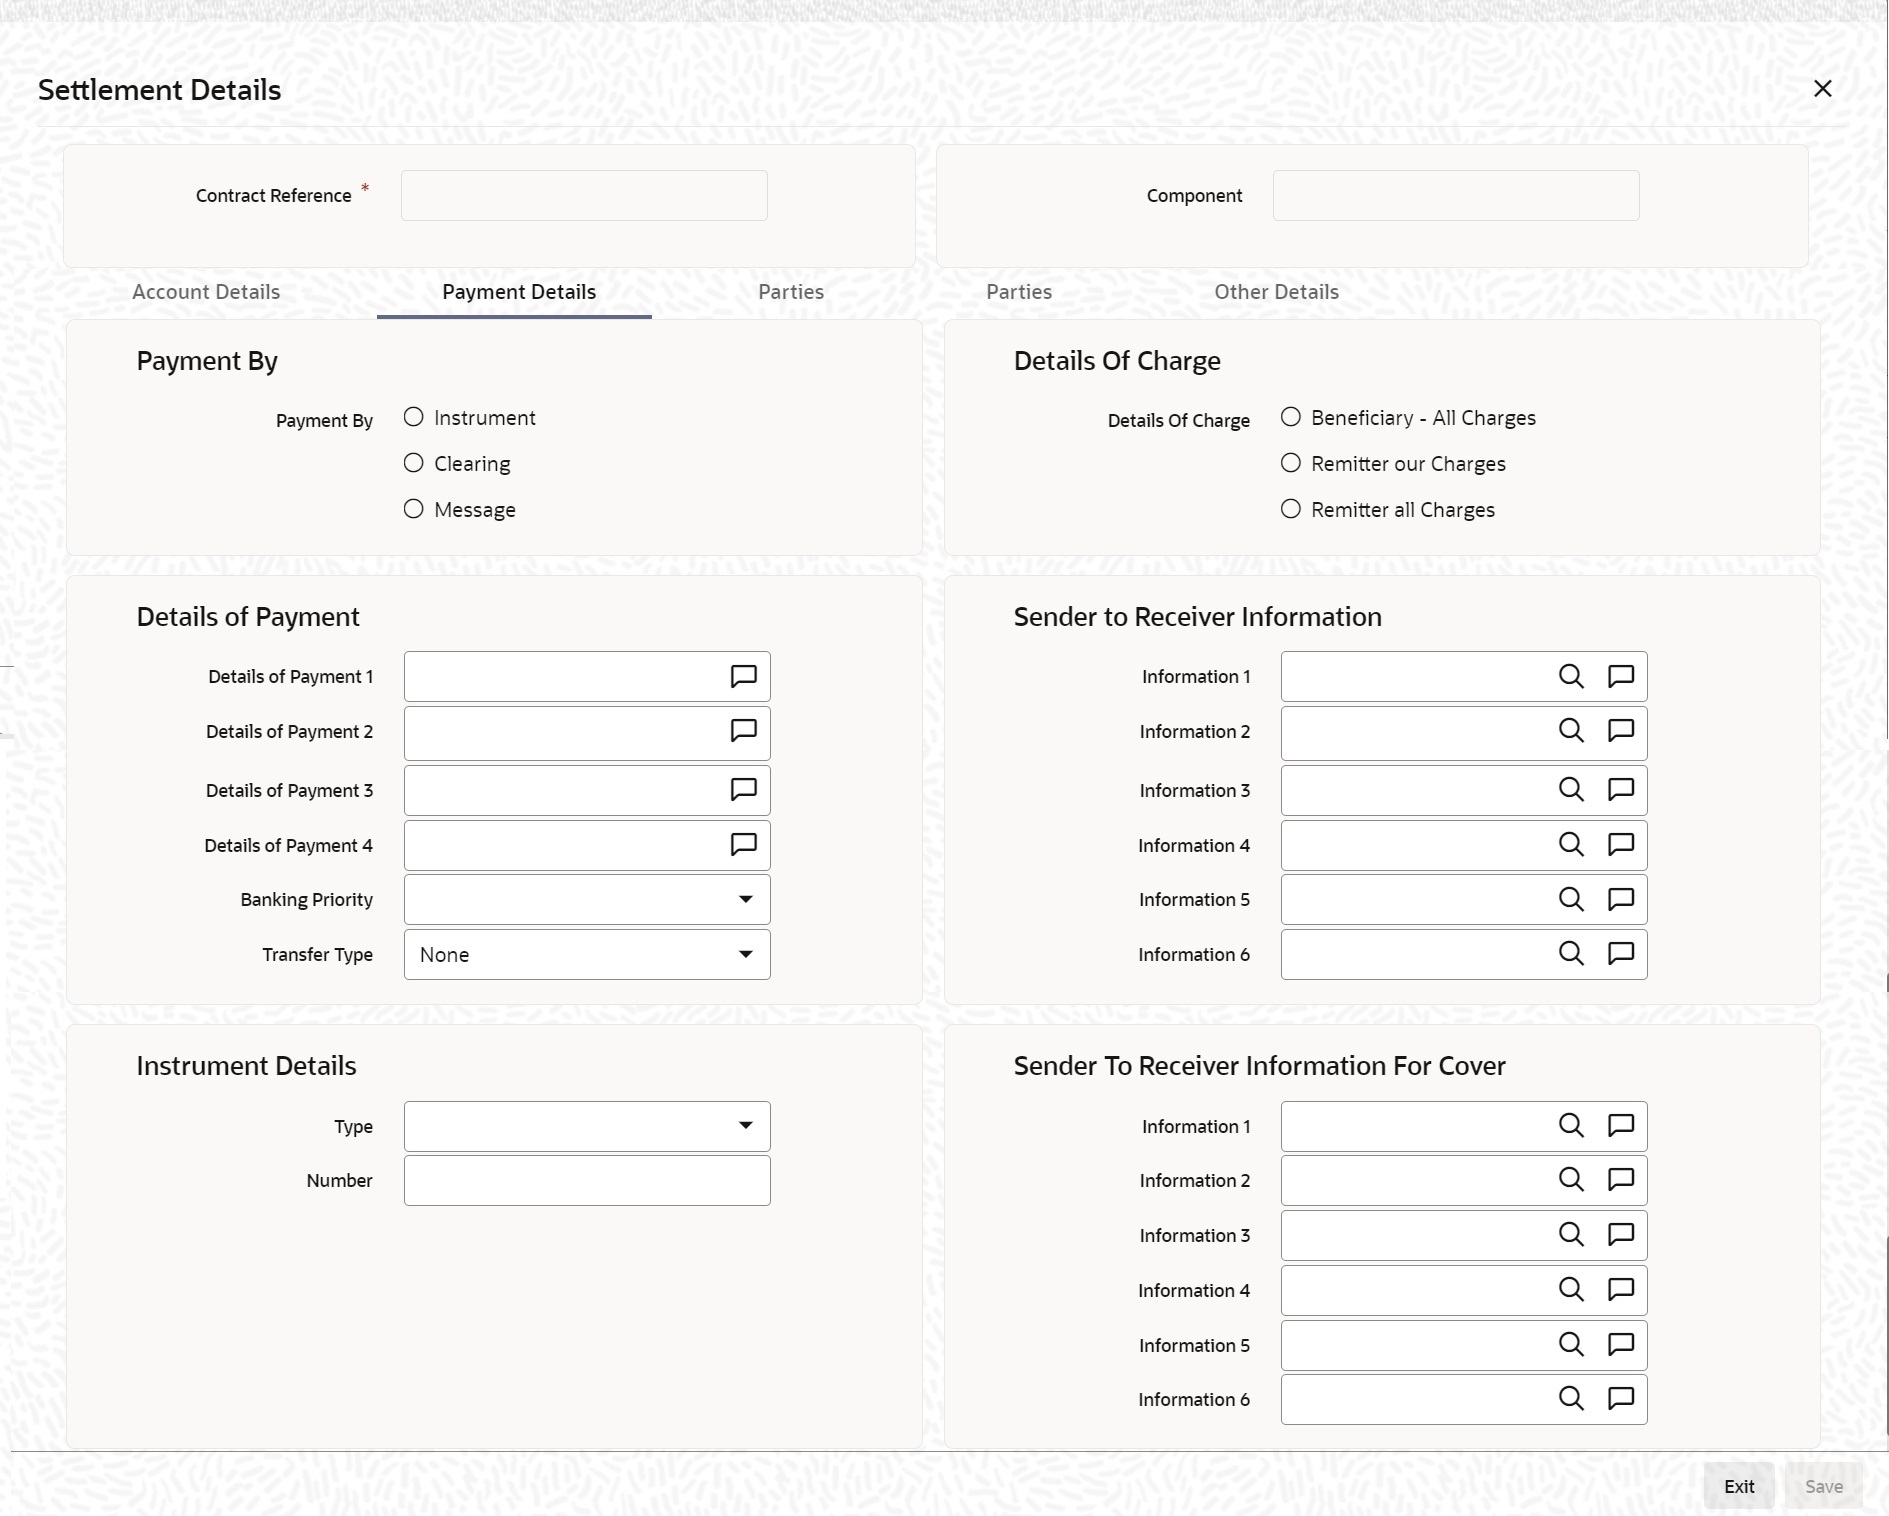Click search icon for Sender to Receiver Information 3
1889x1516 pixels.
tap(1571, 790)
